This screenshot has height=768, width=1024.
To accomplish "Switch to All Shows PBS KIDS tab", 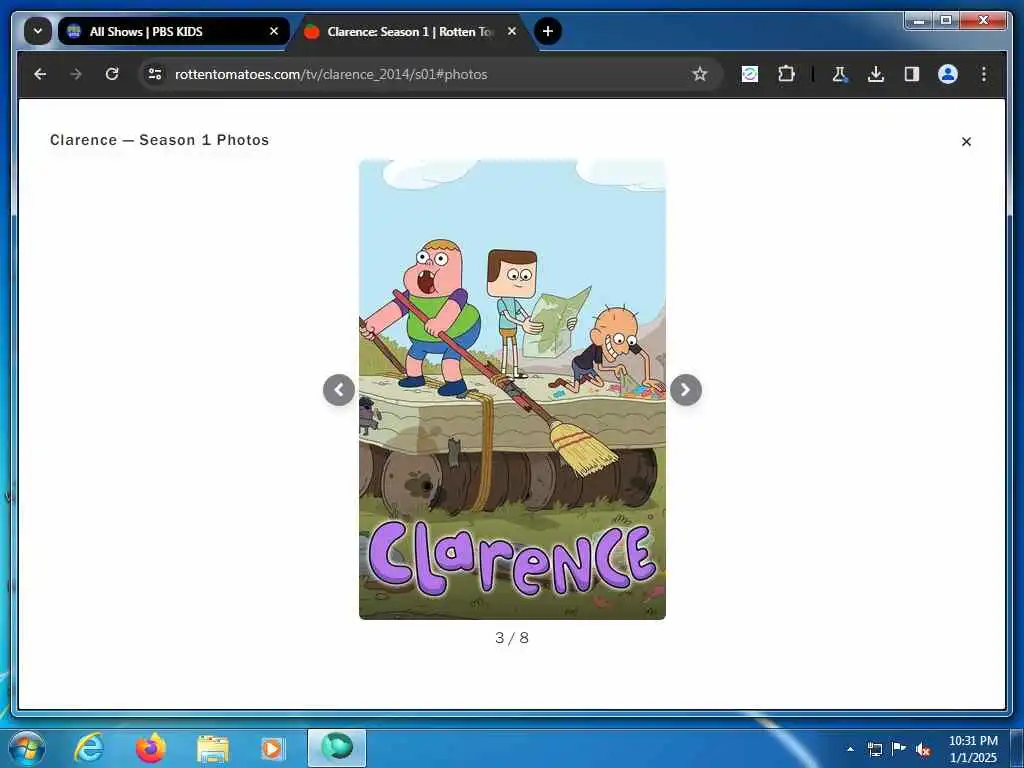I will tap(173, 31).
